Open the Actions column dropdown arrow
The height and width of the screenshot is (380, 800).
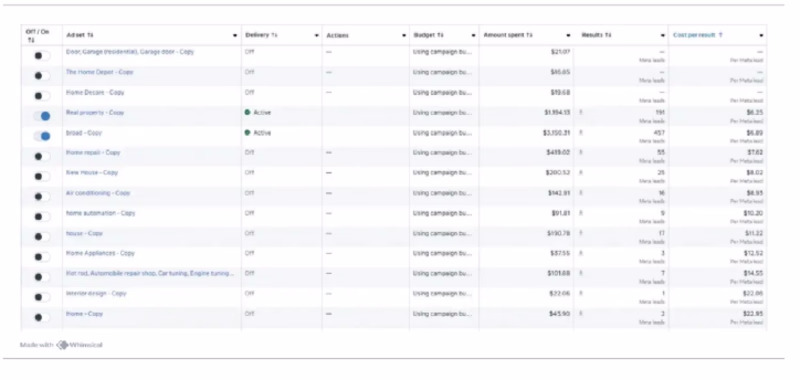[404, 36]
